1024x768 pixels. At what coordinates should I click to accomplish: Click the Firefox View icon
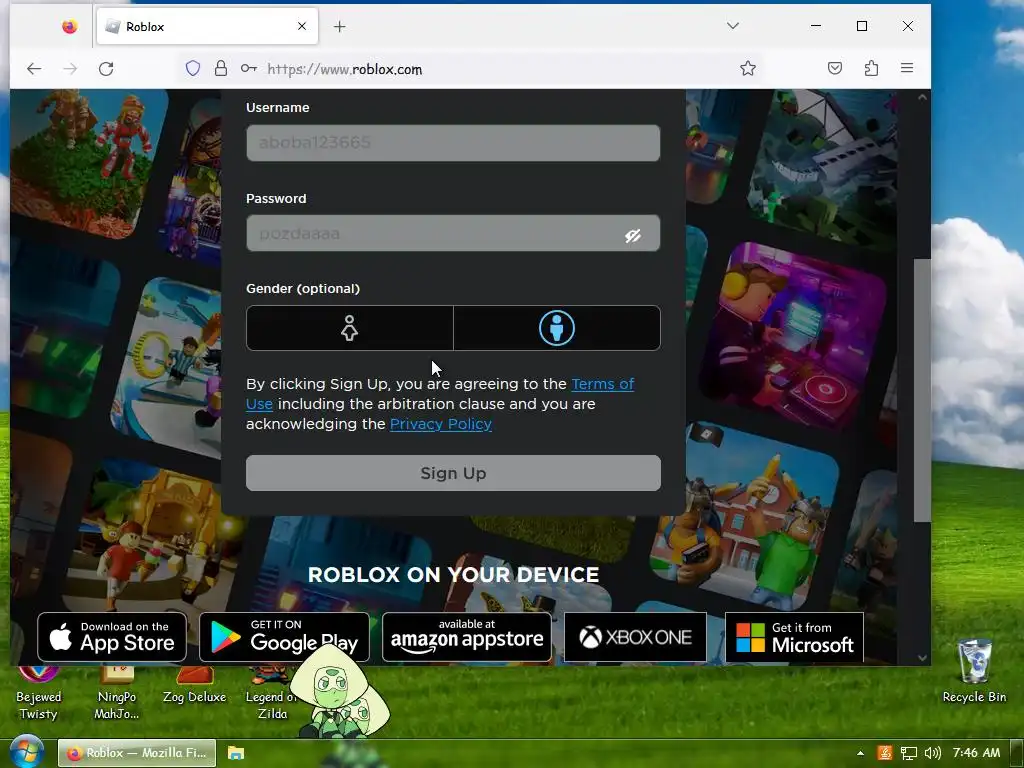(70, 26)
